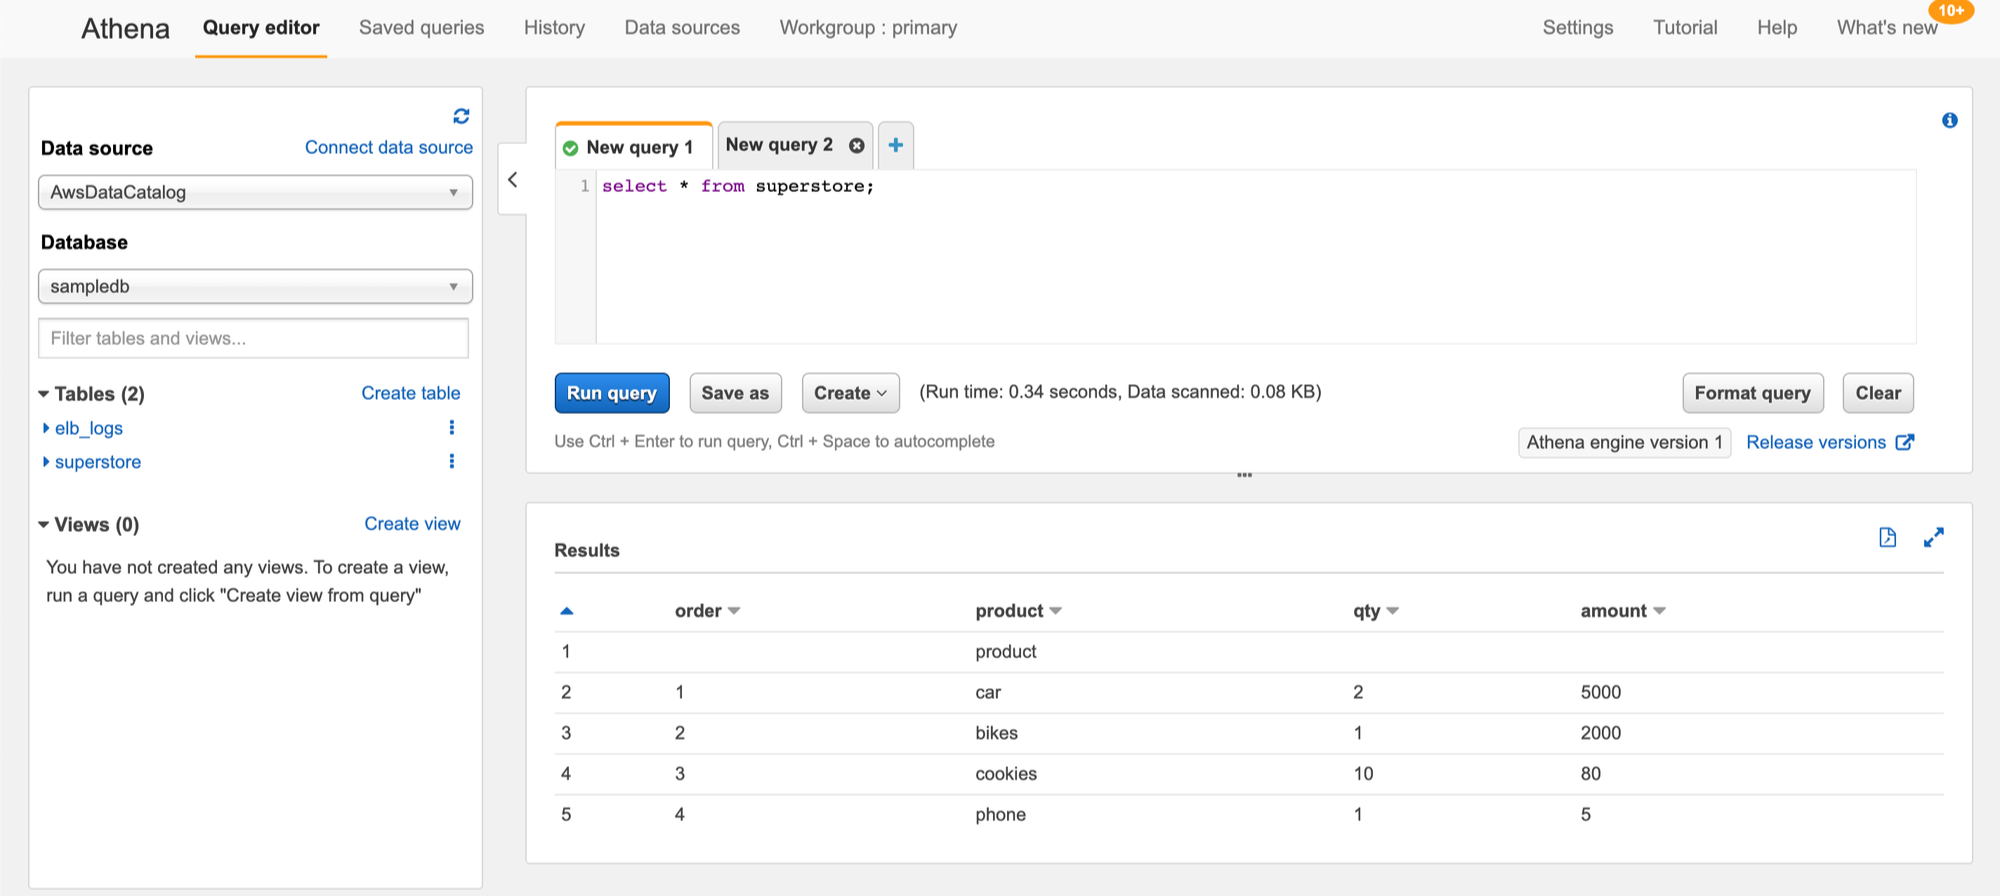Select the 'bikes' product cell
The image size is (2000, 896).
996,733
